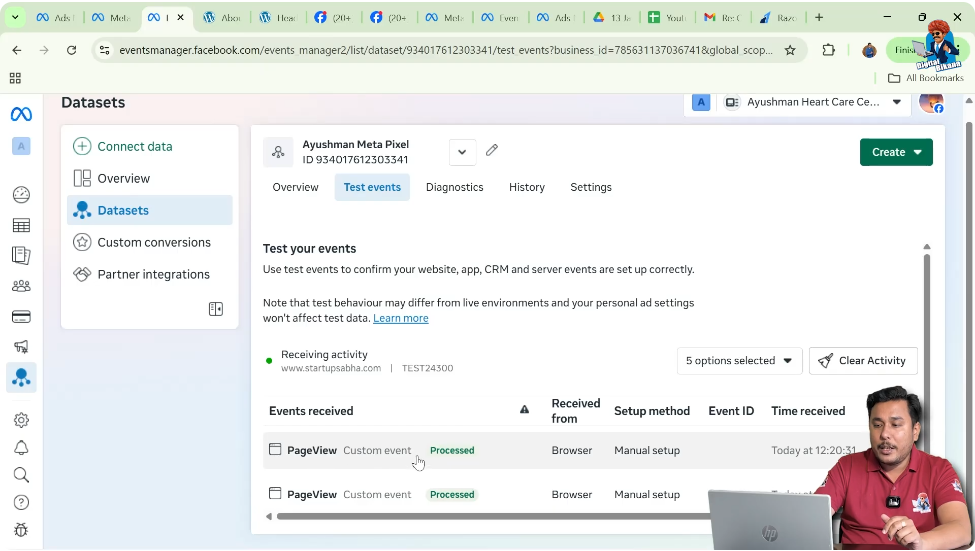Open Chrome apps grid icon
975x551 pixels.
(x=16, y=78)
